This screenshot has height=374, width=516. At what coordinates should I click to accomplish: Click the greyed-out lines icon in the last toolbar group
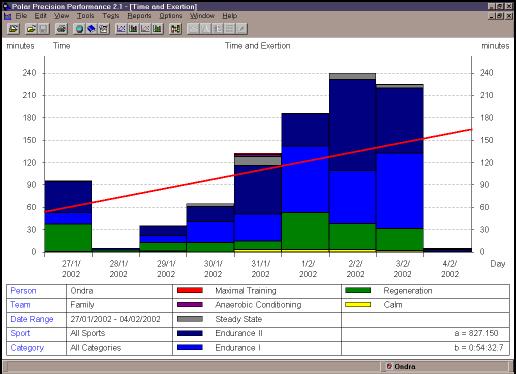tap(229, 29)
